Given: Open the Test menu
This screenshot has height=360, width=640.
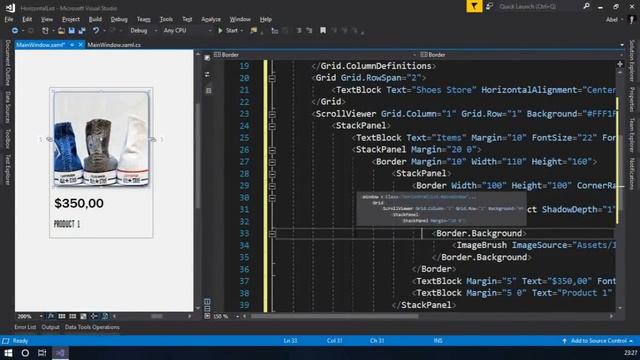Looking at the screenshot, I should point(187,19).
